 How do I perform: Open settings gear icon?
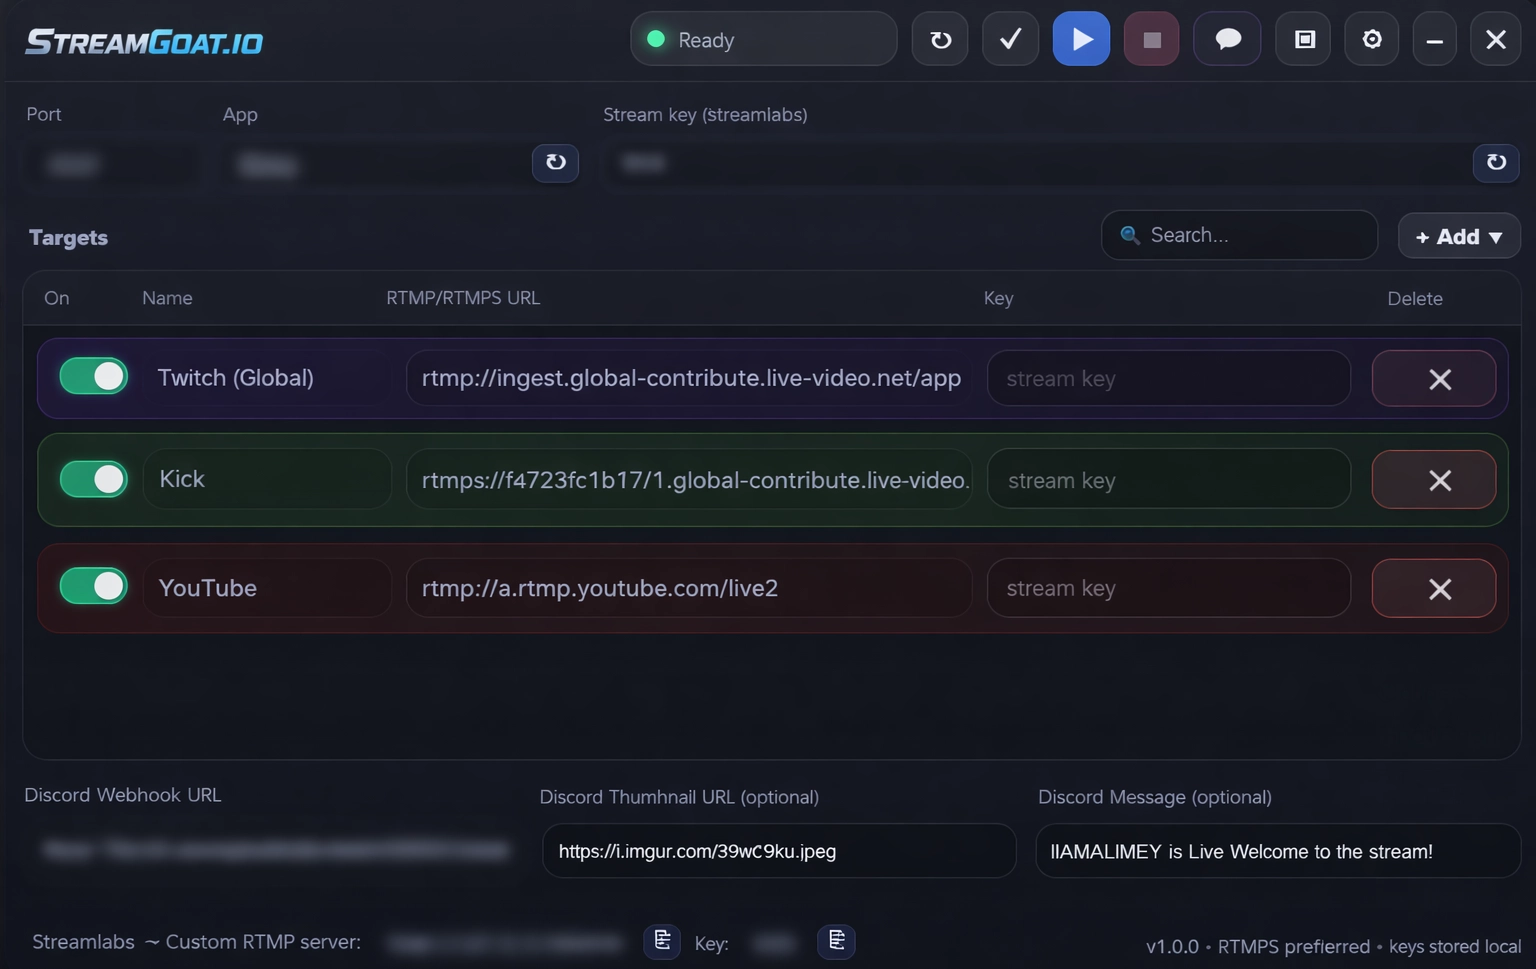tap(1372, 39)
